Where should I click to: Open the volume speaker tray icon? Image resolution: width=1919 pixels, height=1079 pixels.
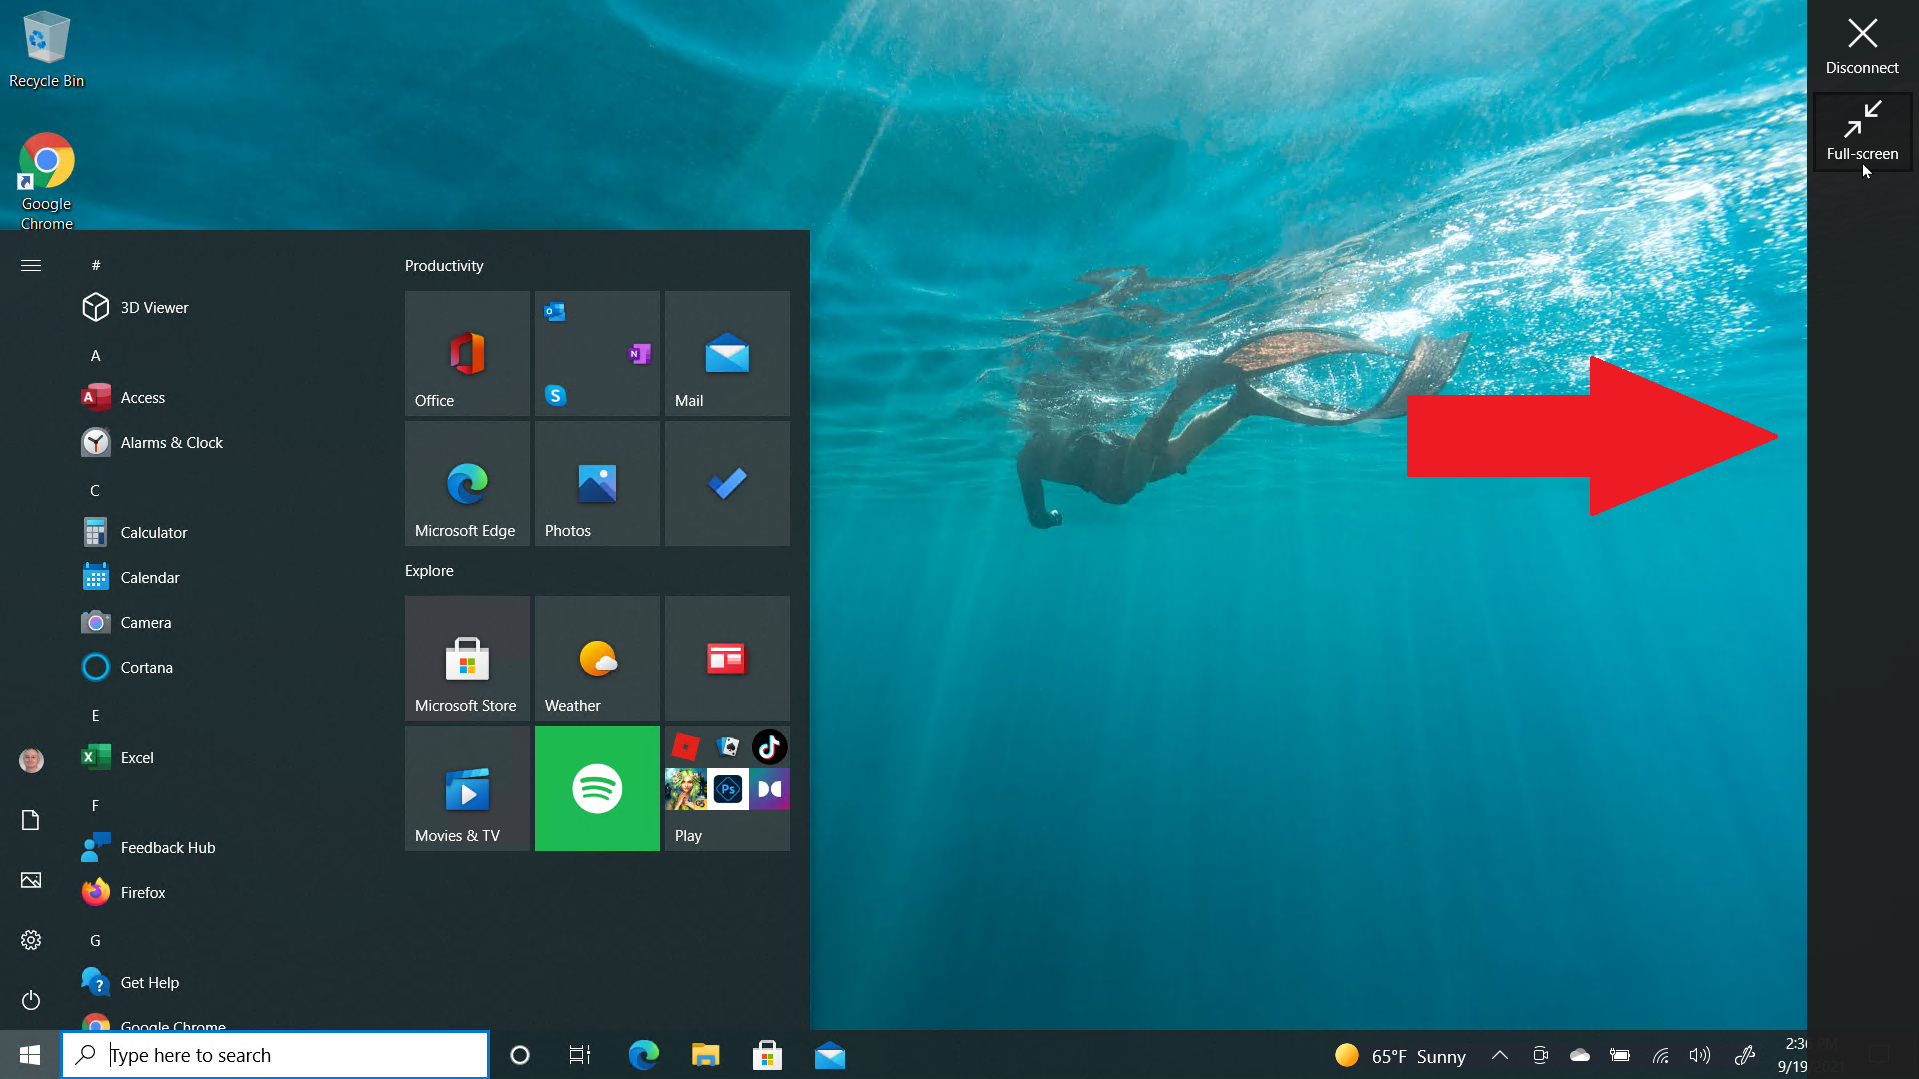pos(1699,1055)
